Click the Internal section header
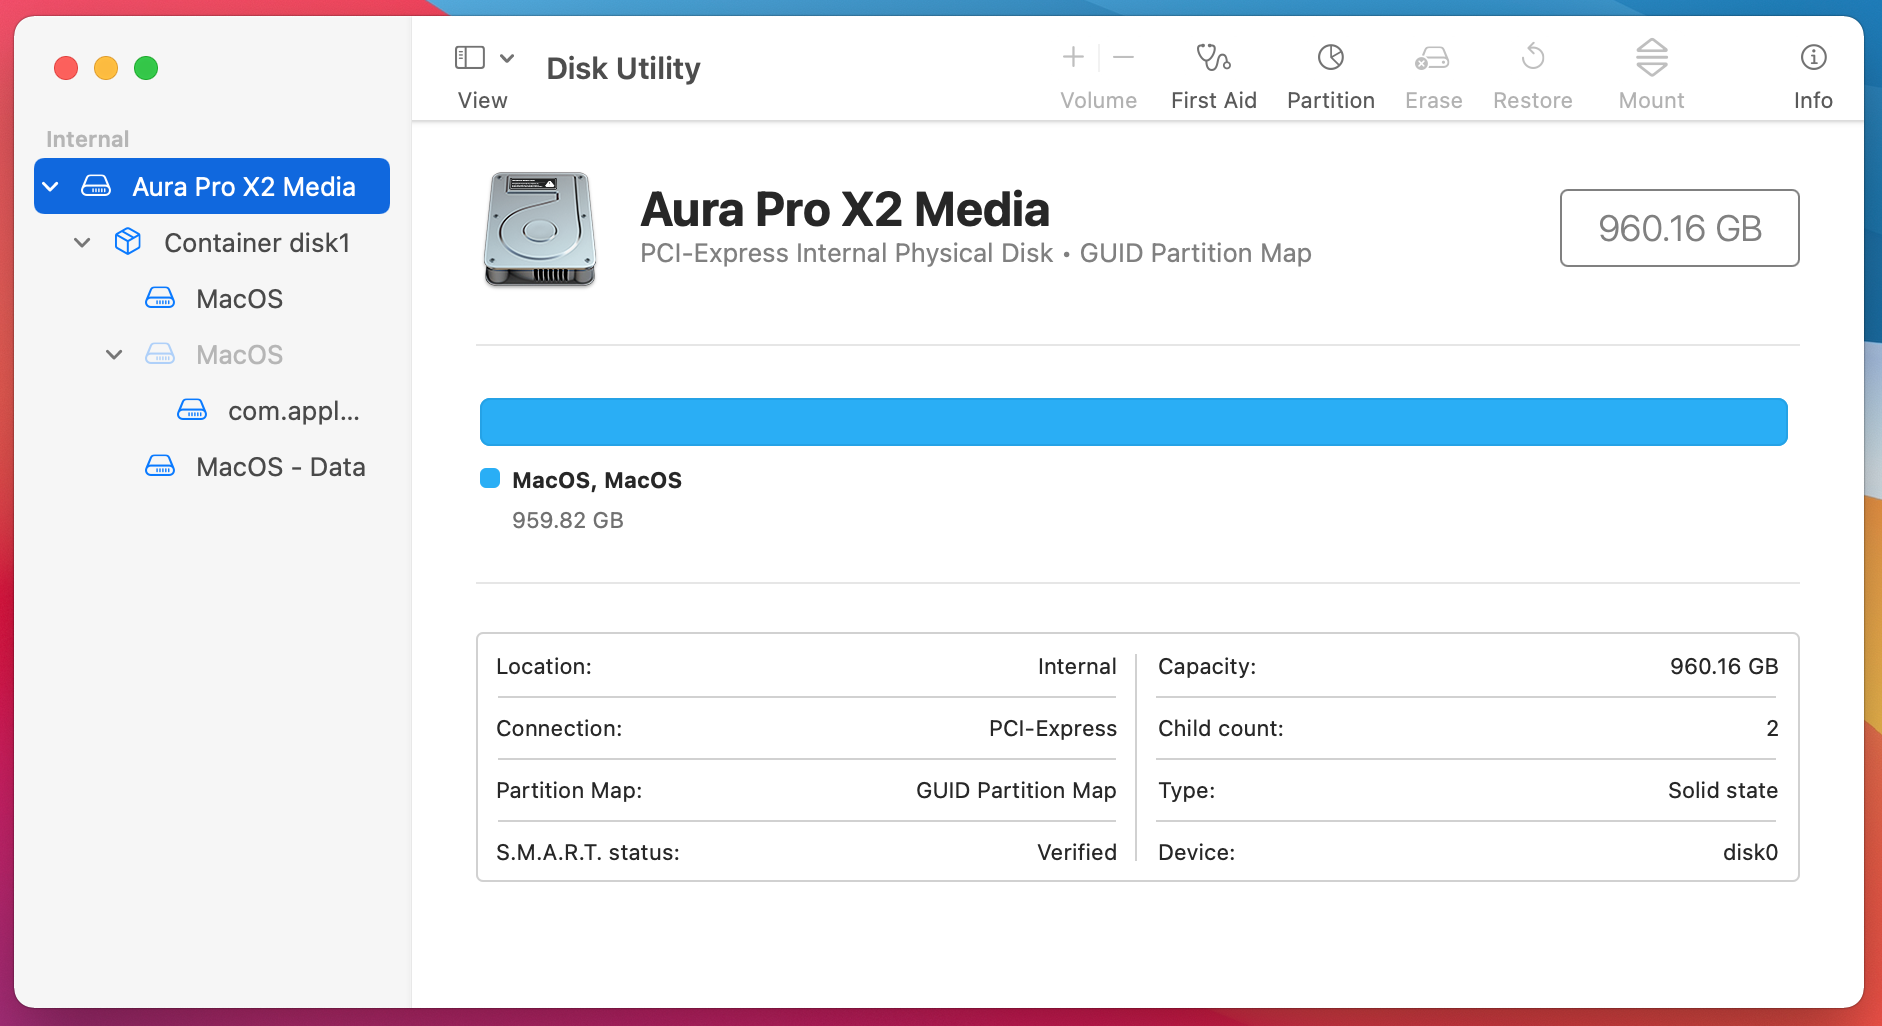This screenshot has height=1026, width=1882. point(87,139)
